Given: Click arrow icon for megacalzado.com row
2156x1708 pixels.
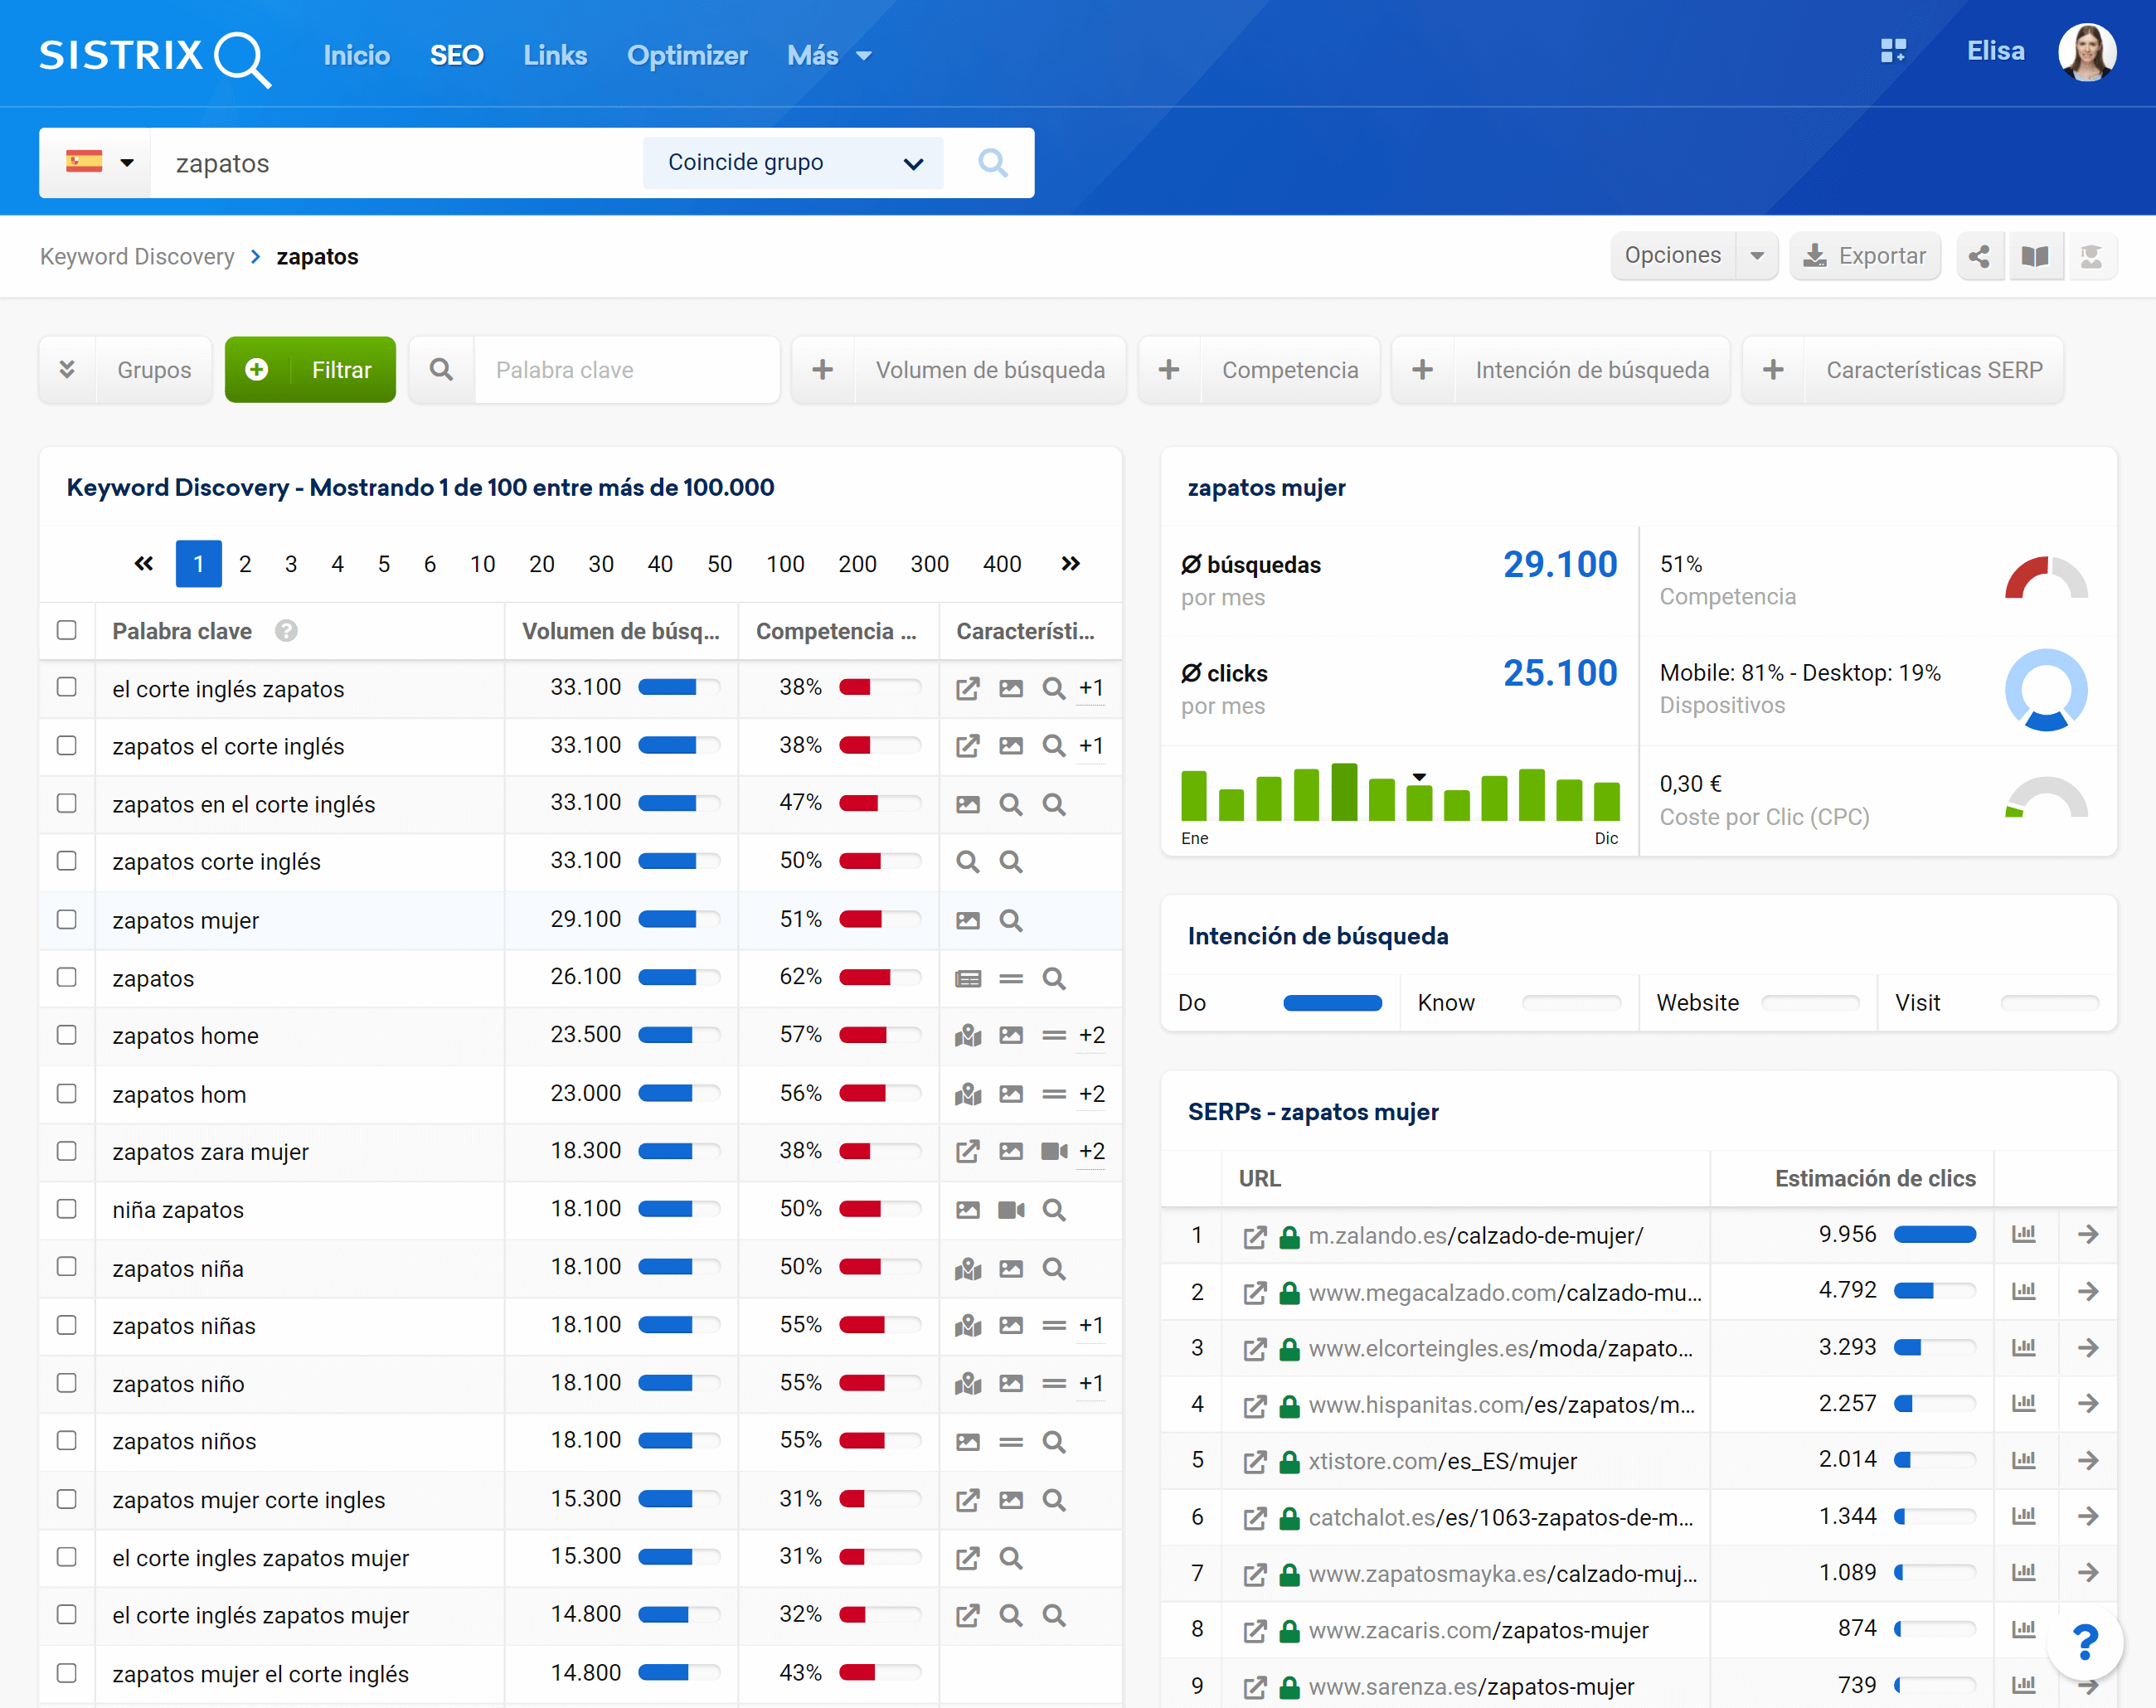Looking at the screenshot, I should click(2087, 1291).
